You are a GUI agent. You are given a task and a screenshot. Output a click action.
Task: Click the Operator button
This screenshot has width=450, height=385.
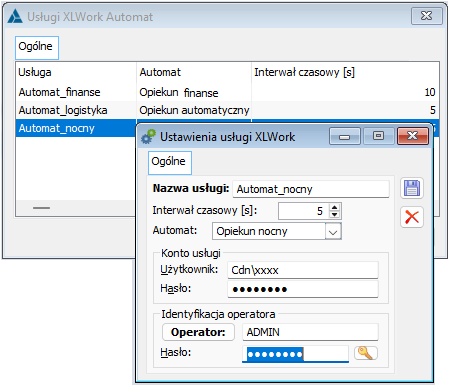(x=198, y=332)
